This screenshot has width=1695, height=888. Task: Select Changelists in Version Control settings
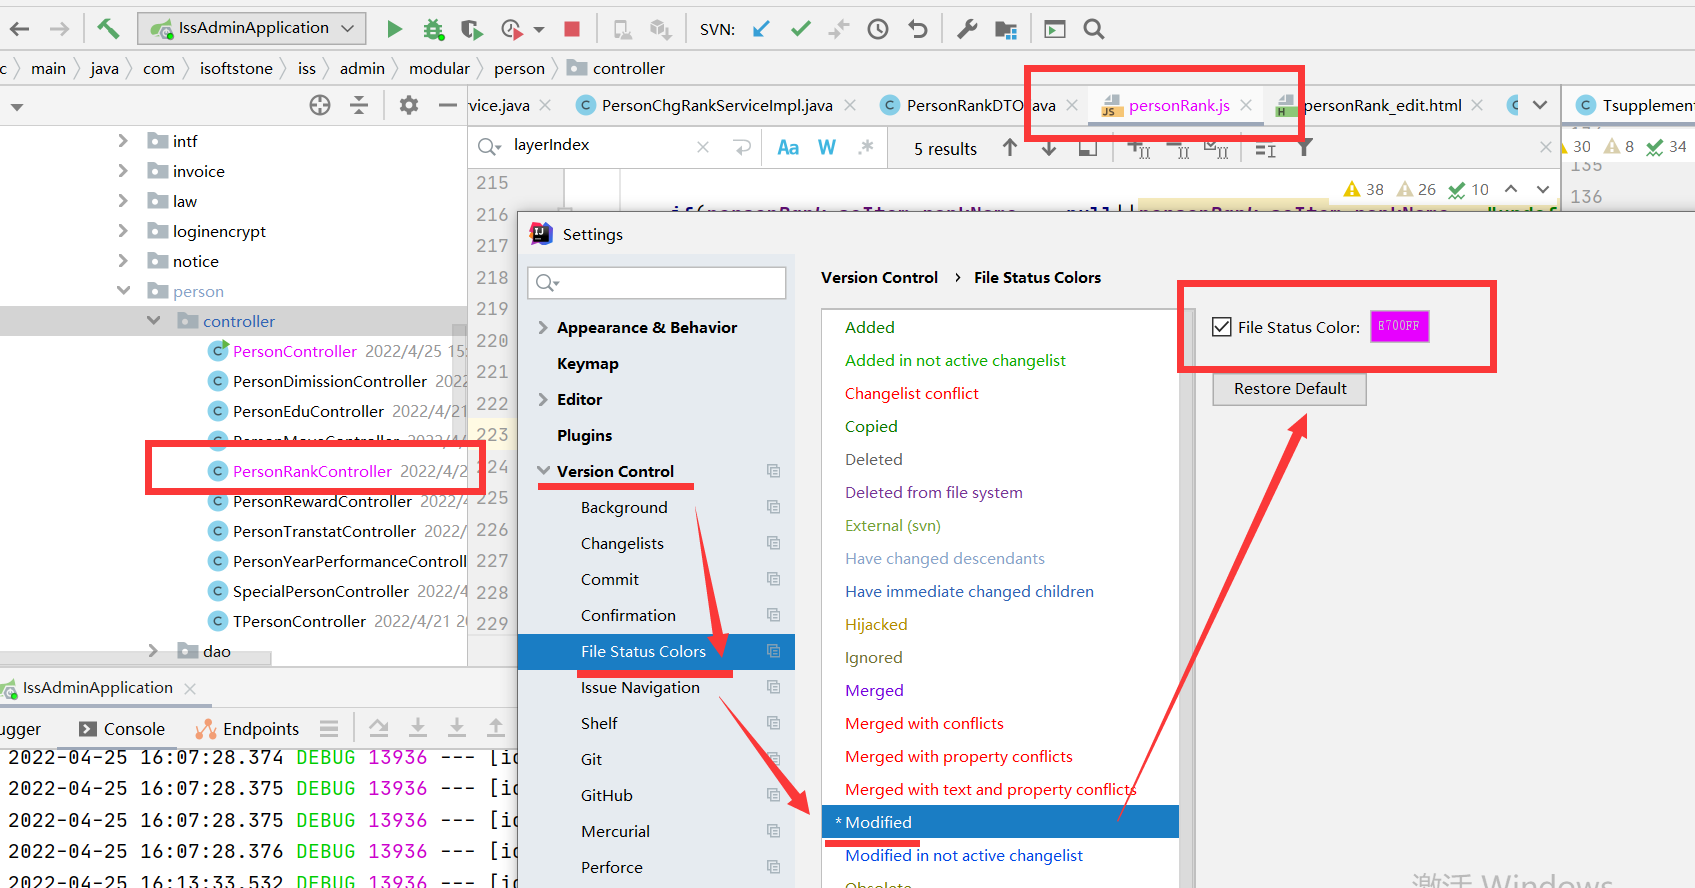(622, 544)
